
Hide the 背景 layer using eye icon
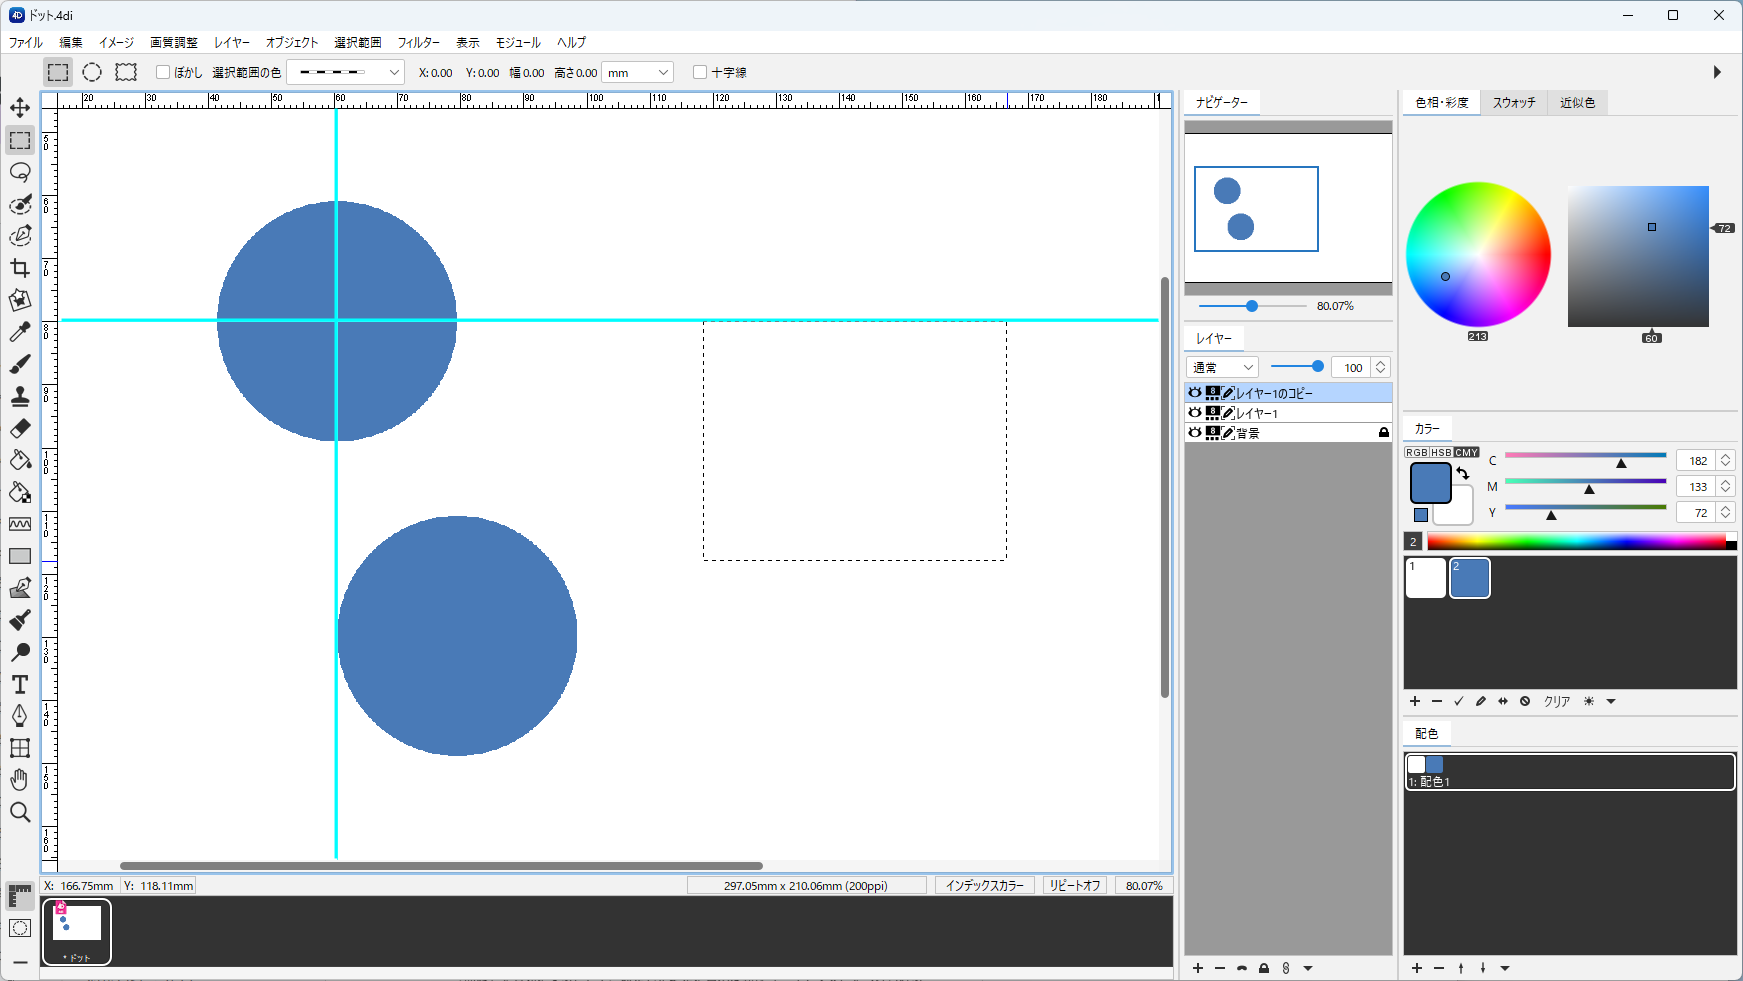[x=1195, y=433]
